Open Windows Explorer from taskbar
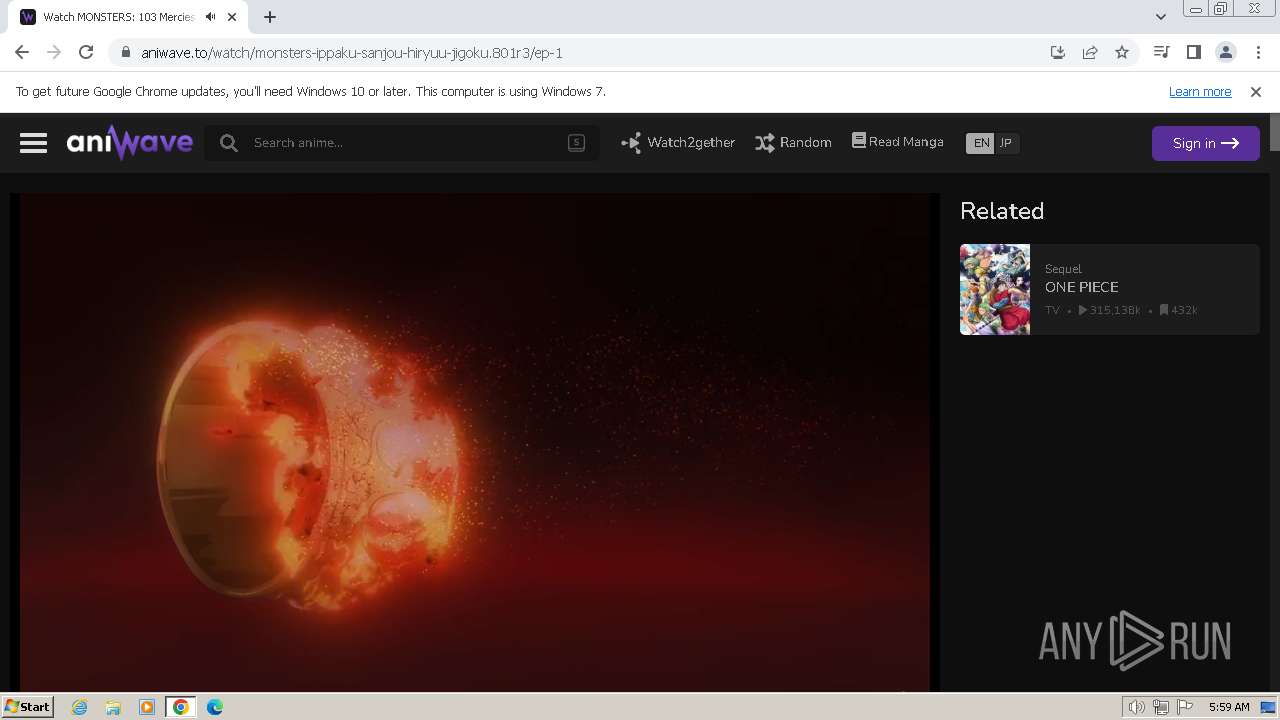 point(113,707)
